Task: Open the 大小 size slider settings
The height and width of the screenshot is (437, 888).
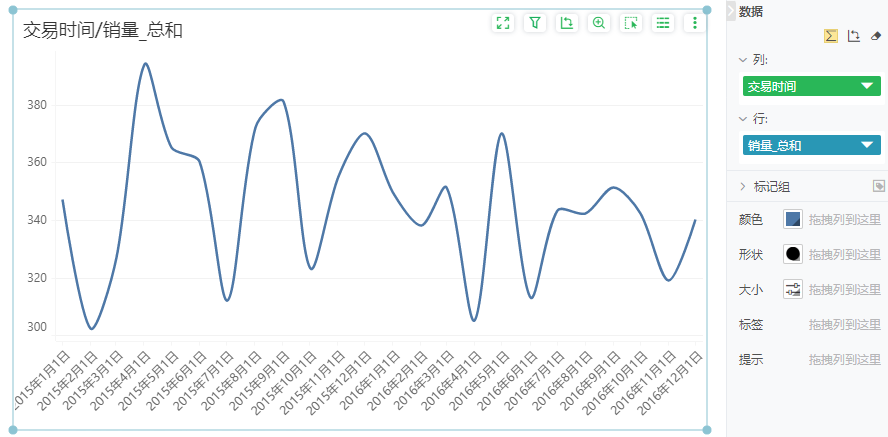Action: click(x=793, y=289)
